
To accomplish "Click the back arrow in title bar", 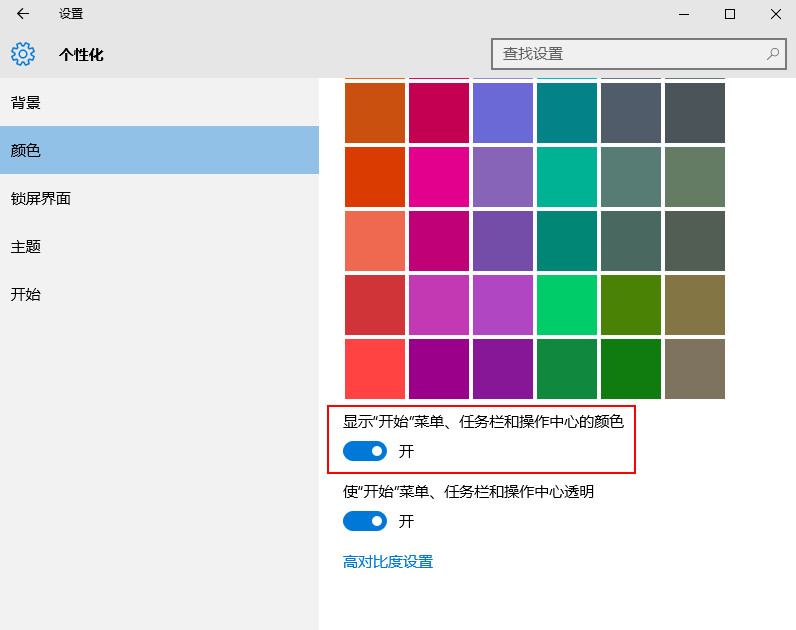I will 23,14.
